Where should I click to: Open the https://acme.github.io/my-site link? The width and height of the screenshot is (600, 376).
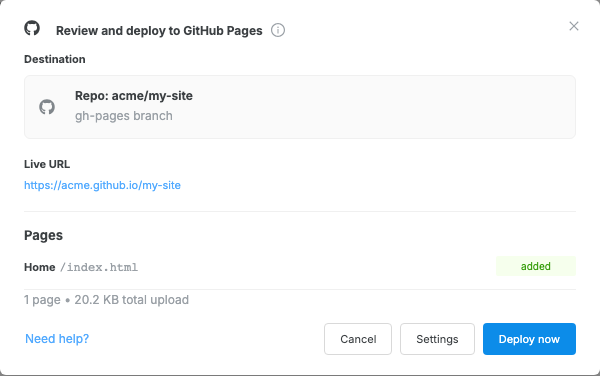102,185
